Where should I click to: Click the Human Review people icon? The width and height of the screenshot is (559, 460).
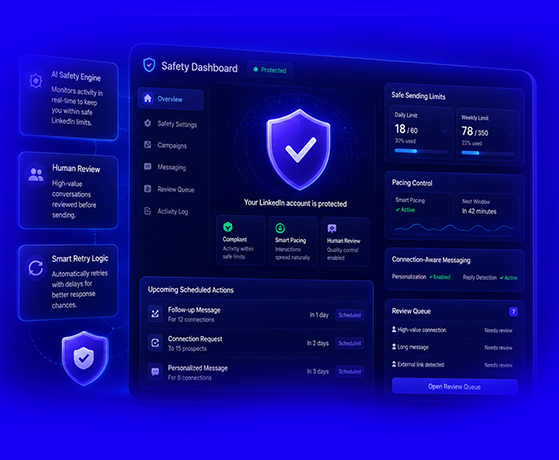36,175
